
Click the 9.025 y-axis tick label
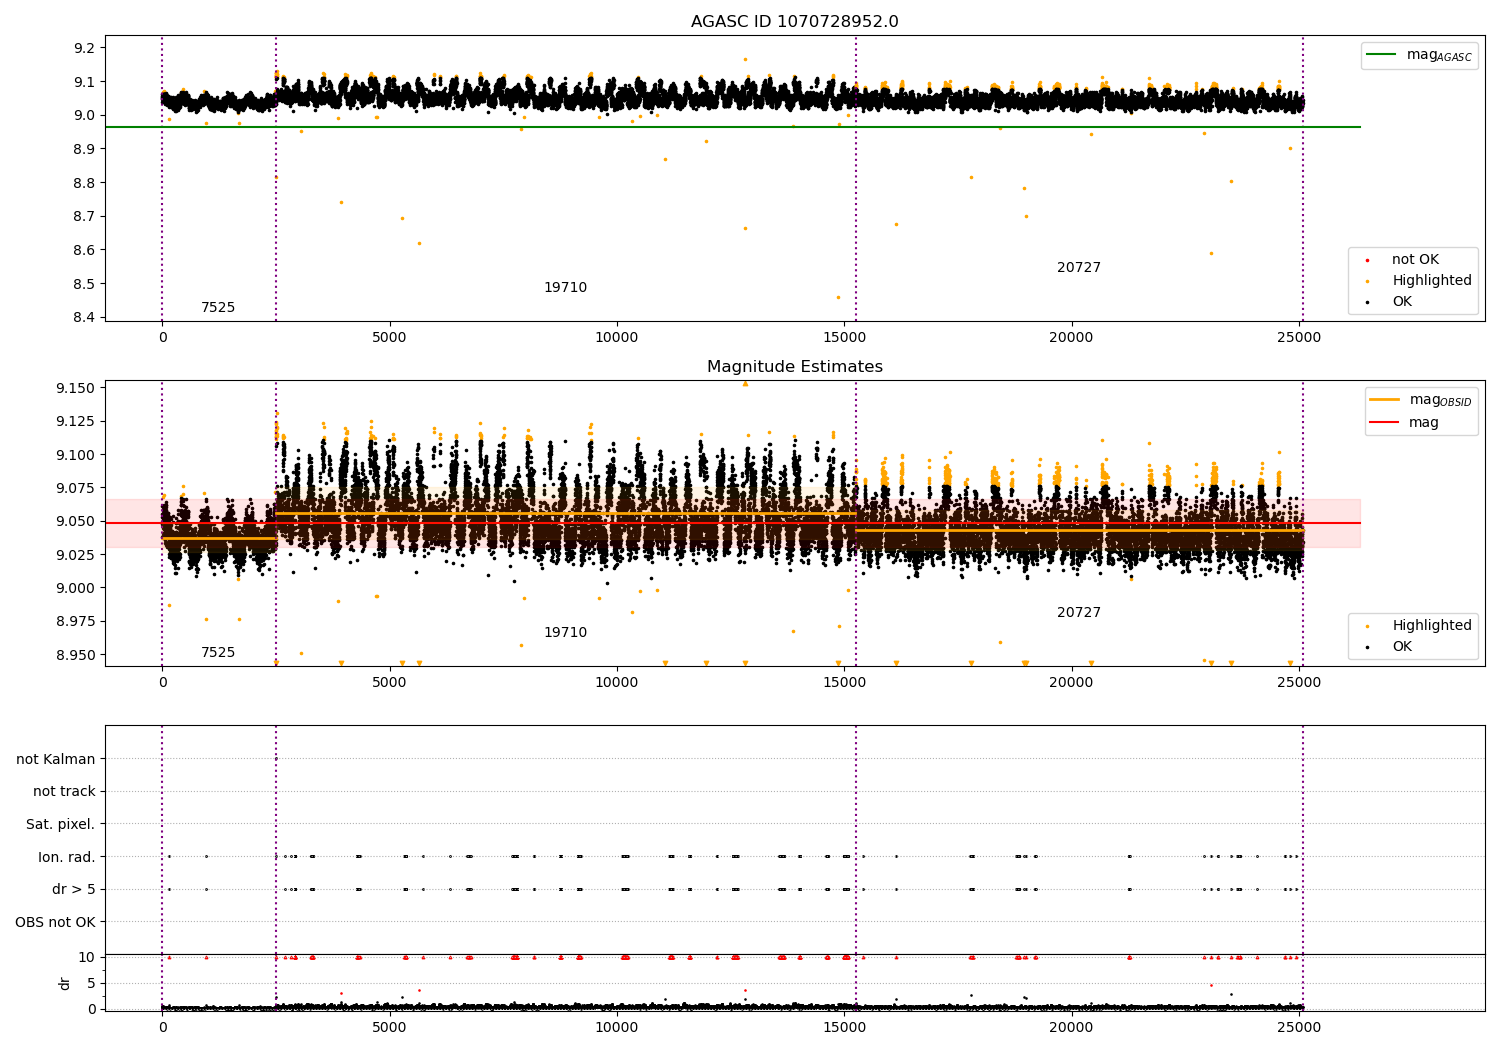point(76,555)
